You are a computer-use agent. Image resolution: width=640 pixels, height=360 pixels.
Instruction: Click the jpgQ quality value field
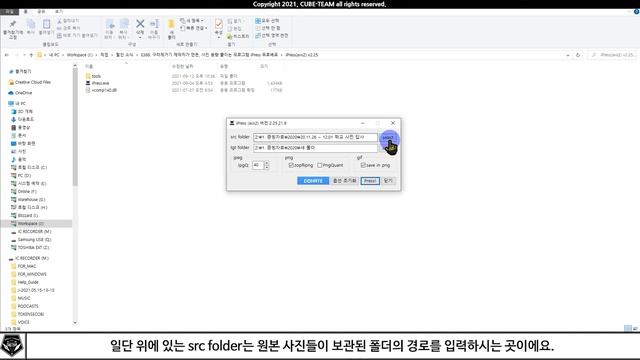point(258,165)
